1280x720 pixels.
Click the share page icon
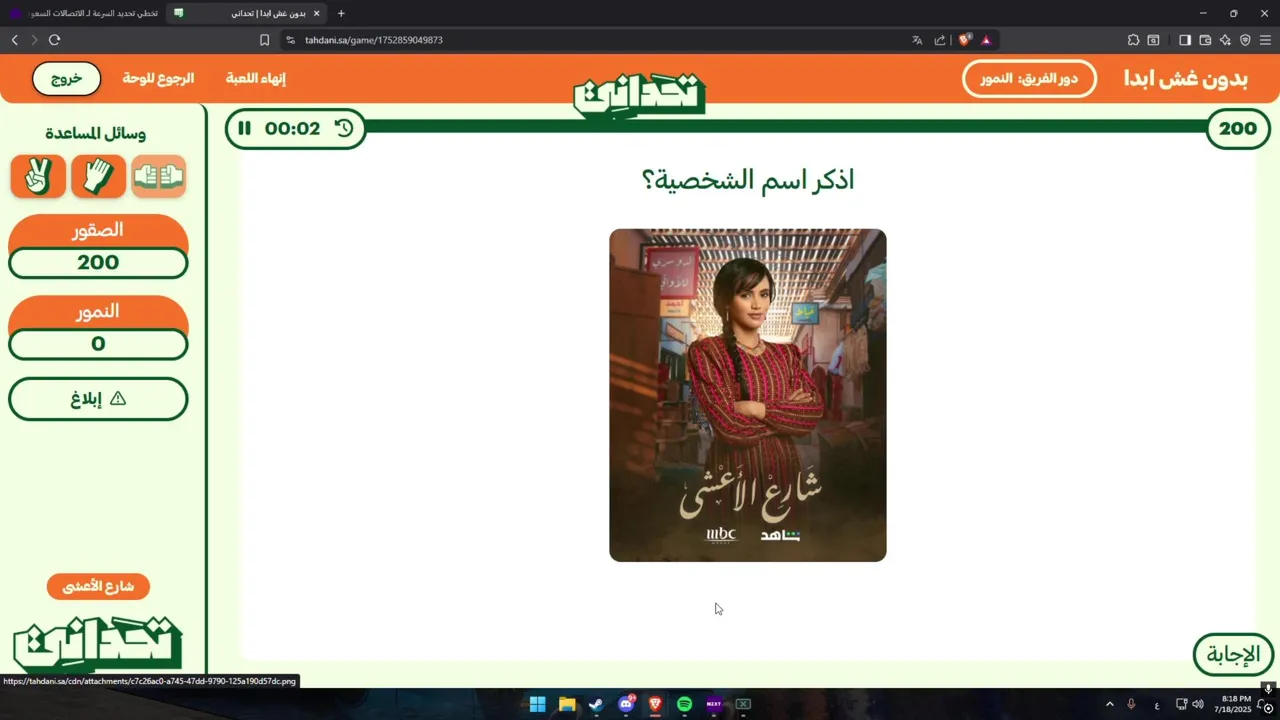(x=940, y=40)
